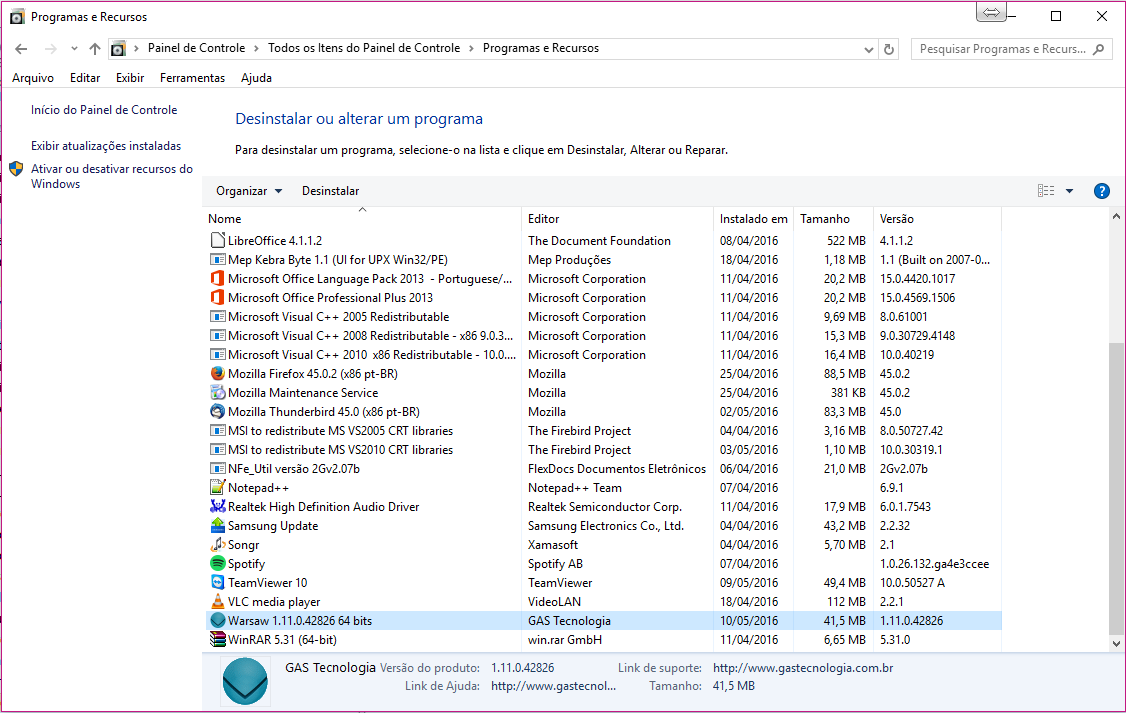
Task: Click the Pesquisar Programas e Recursos search box
Action: 1002,49
